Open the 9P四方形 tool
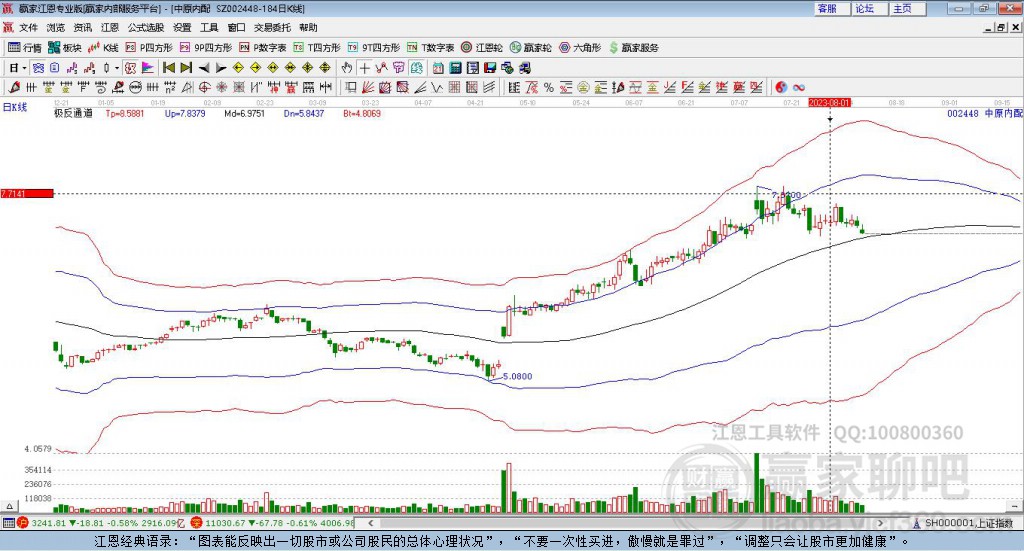This screenshot has height=551, width=1024. tap(206, 48)
